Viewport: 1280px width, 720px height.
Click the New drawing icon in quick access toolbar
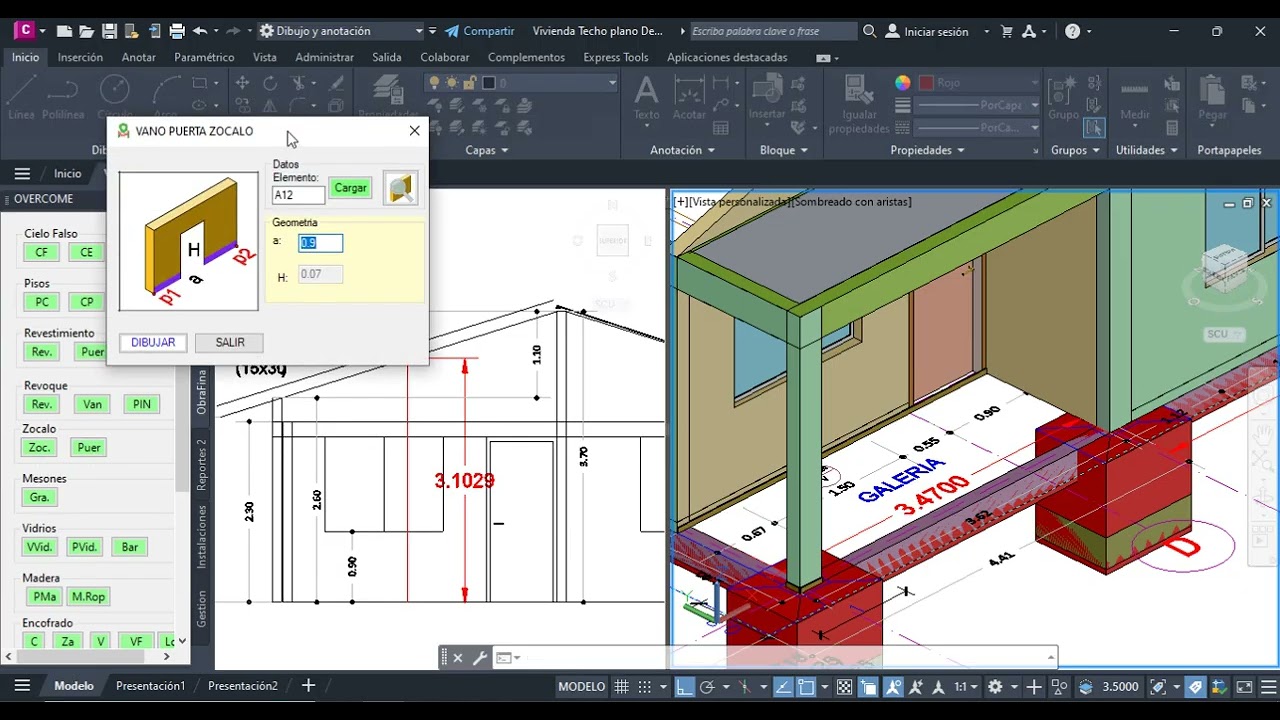coord(64,31)
